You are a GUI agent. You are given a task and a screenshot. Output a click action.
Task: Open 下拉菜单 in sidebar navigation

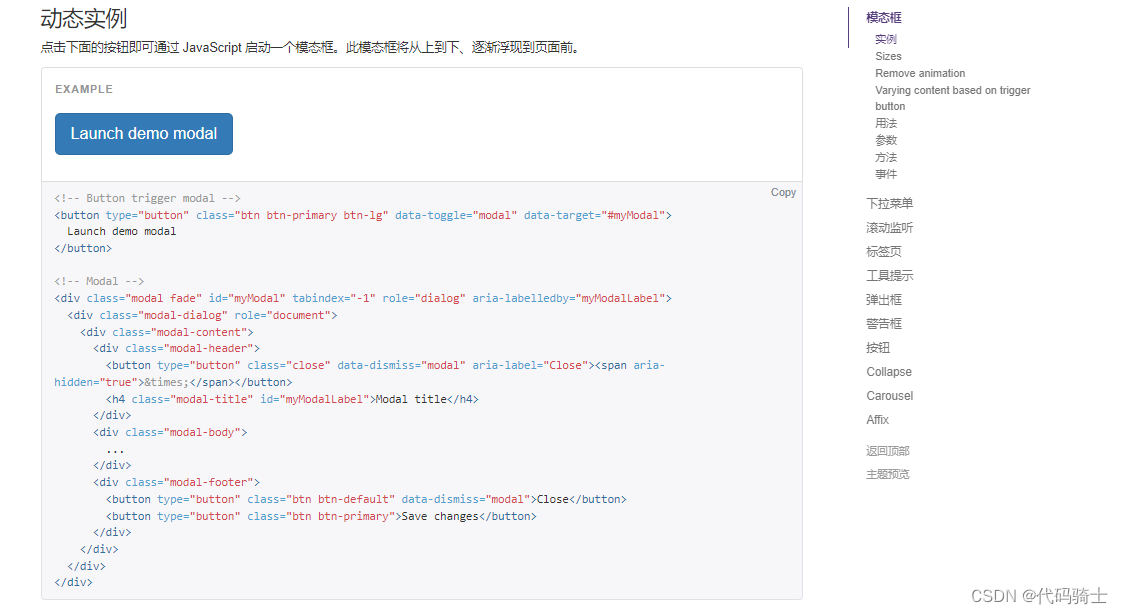pos(889,204)
